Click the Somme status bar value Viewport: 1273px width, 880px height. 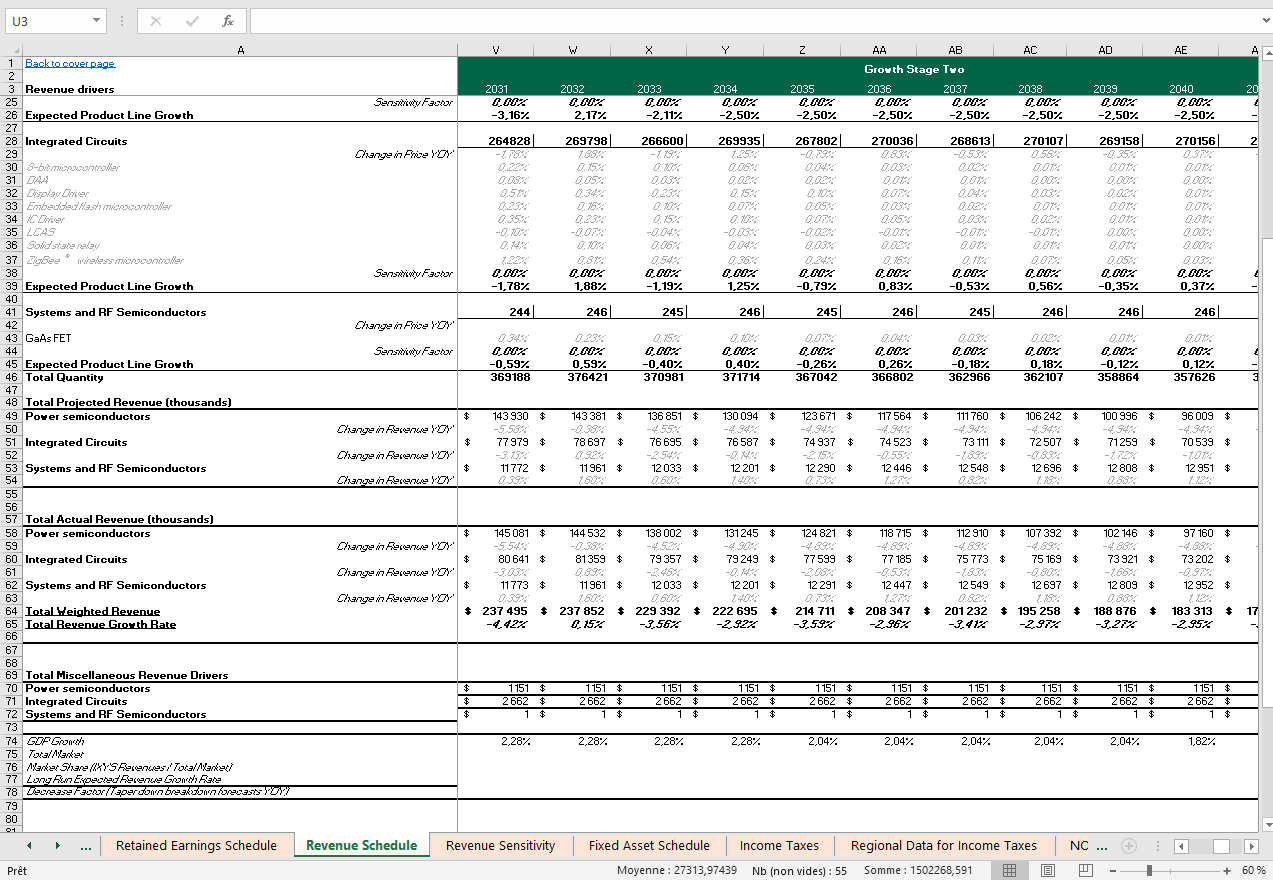click(x=920, y=871)
